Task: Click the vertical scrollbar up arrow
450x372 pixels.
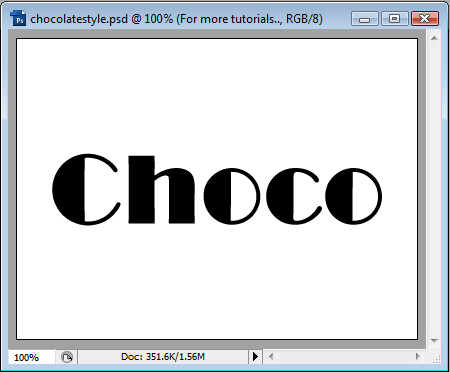Action: [434, 38]
